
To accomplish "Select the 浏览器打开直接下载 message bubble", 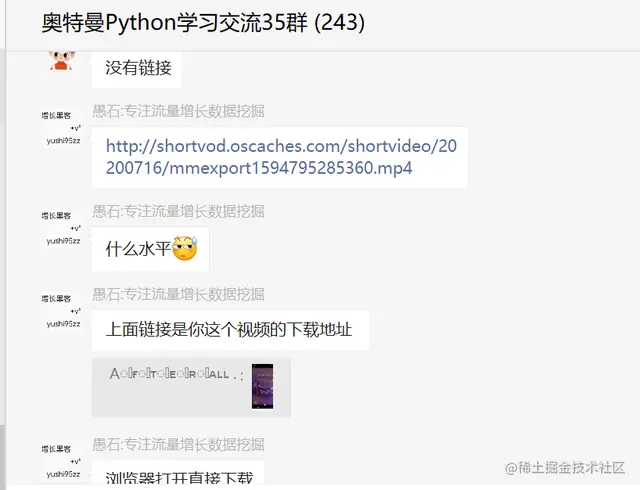I will 178,474.
